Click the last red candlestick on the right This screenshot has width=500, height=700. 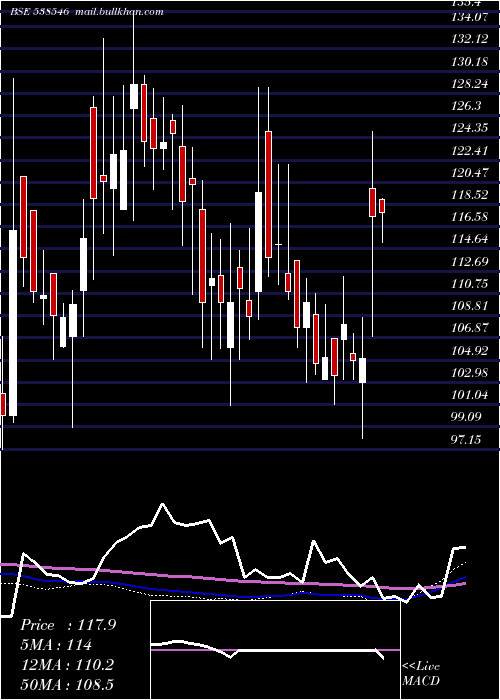382,206
